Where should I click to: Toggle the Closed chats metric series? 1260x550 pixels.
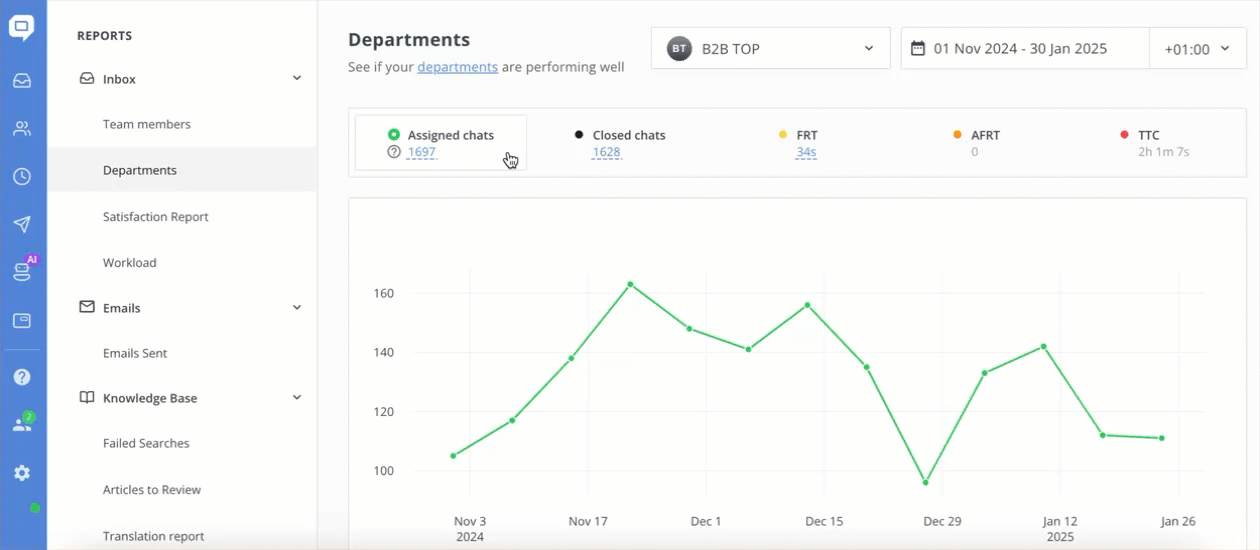[x=628, y=135]
